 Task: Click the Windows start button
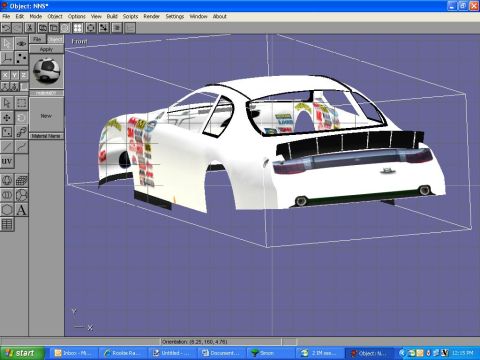pos(22,353)
